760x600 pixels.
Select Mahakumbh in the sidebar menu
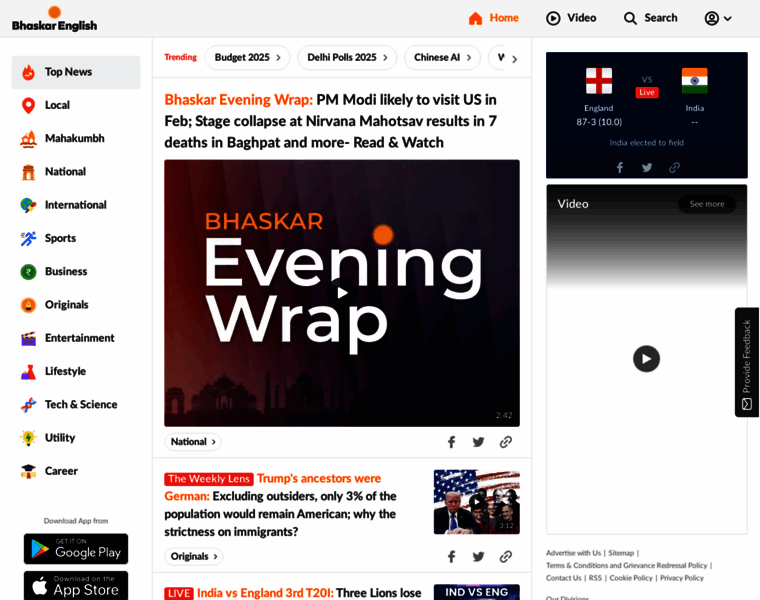tap(76, 139)
